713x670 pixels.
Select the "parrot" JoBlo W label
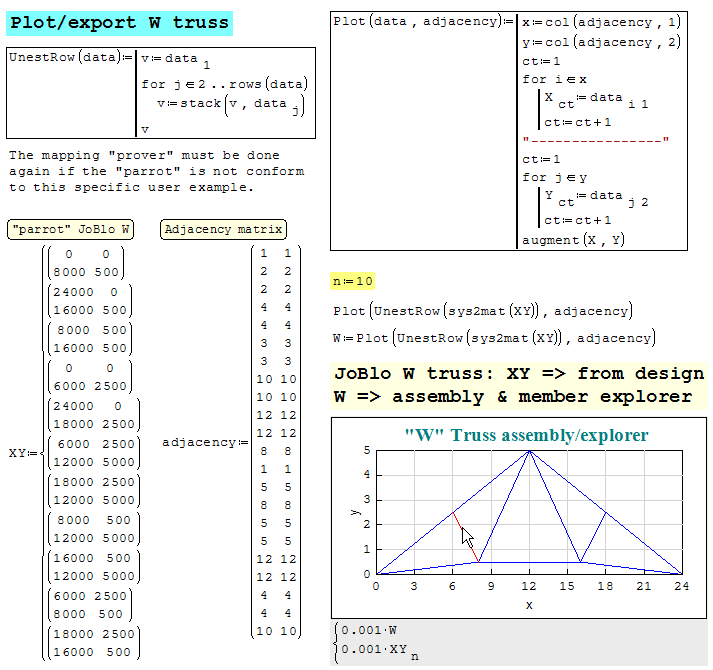[x=71, y=229]
